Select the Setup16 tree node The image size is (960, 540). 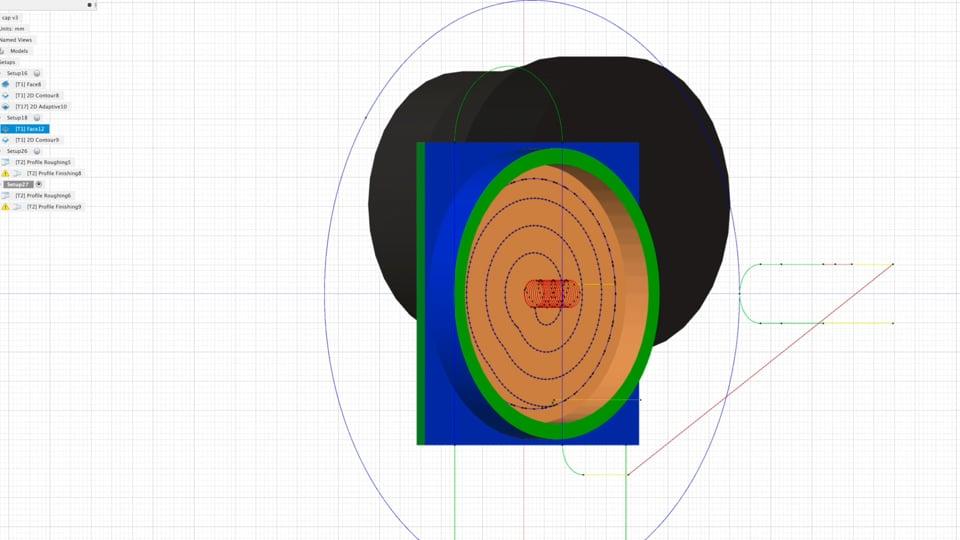click(x=17, y=73)
